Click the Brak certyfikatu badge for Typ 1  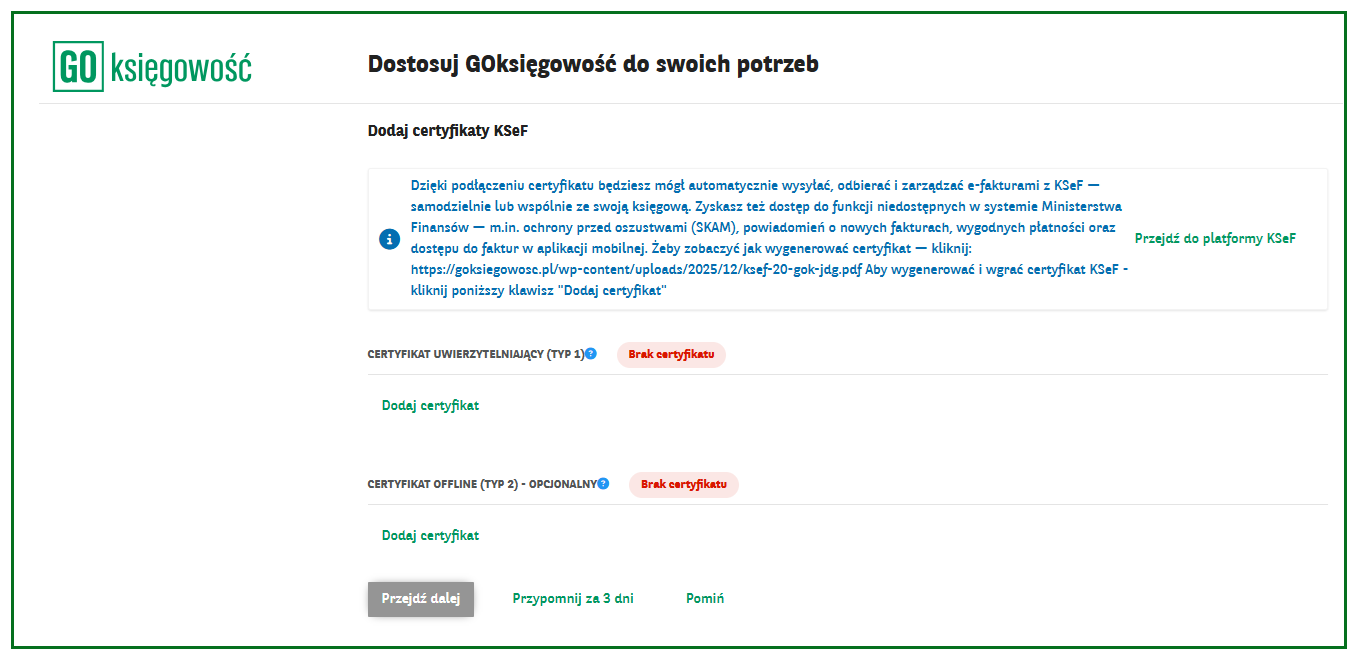click(671, 354)
